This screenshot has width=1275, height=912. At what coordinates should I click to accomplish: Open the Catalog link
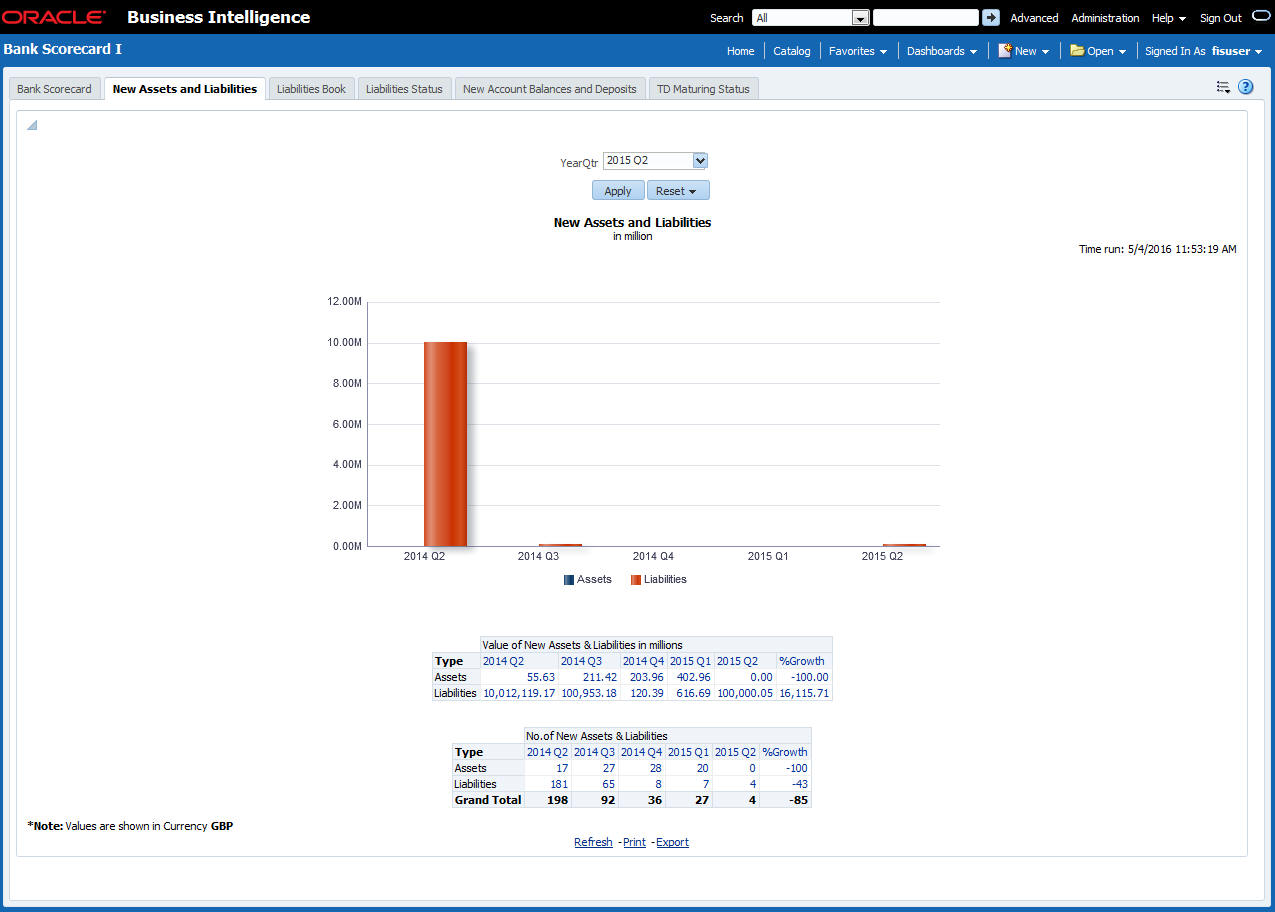coord(792,51)
